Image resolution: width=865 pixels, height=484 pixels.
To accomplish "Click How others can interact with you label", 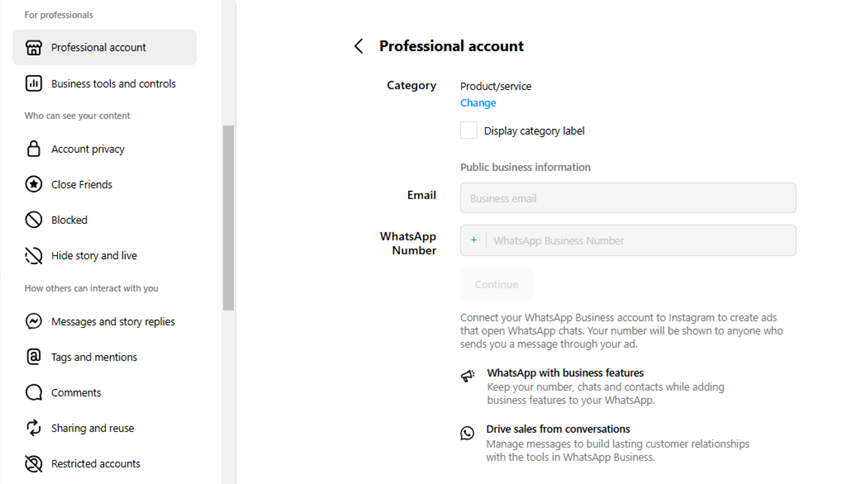I will 91,288.
